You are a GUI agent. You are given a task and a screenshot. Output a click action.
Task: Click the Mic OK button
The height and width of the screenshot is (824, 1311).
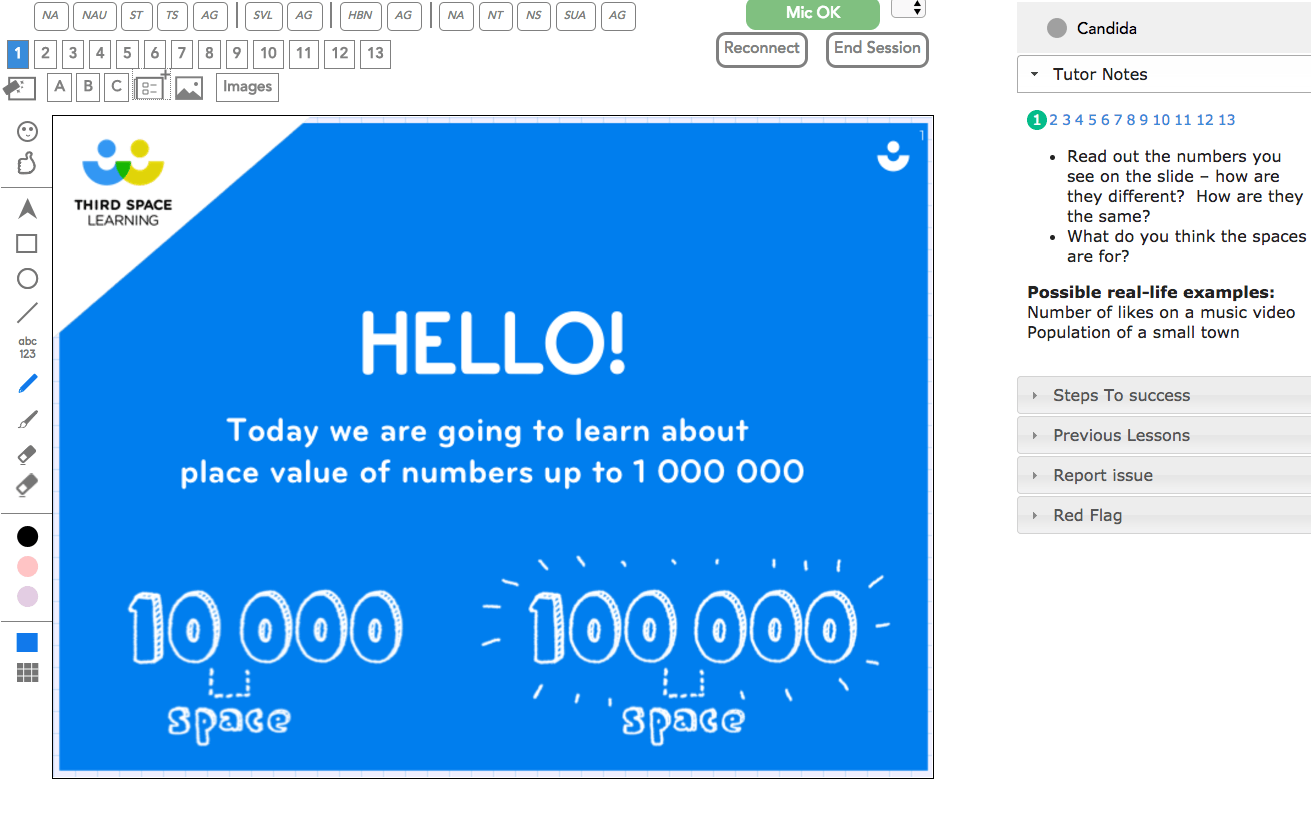tap(813, 13)
